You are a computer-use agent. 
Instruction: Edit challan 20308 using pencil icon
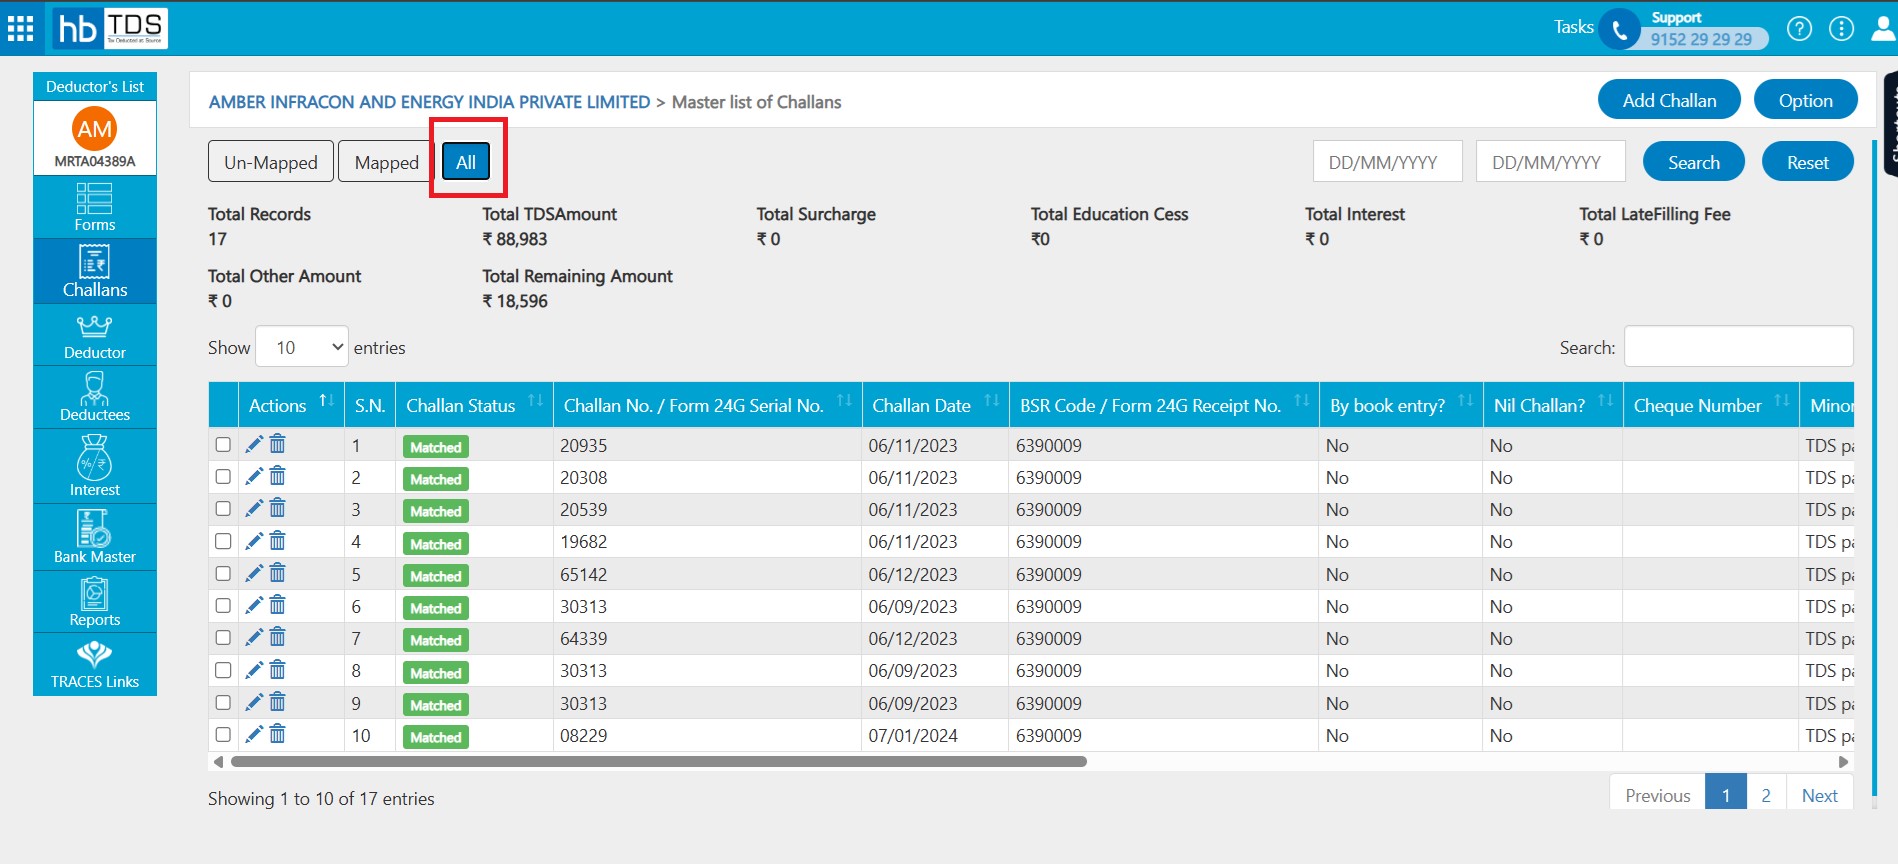click(254, 476)
